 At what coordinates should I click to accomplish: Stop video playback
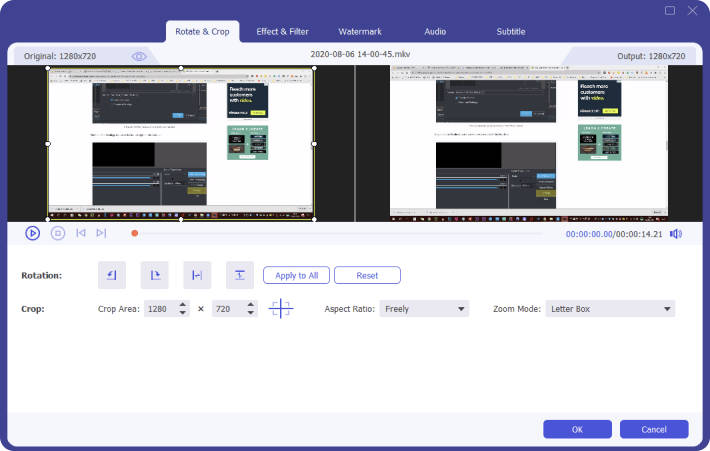[58, 233]
